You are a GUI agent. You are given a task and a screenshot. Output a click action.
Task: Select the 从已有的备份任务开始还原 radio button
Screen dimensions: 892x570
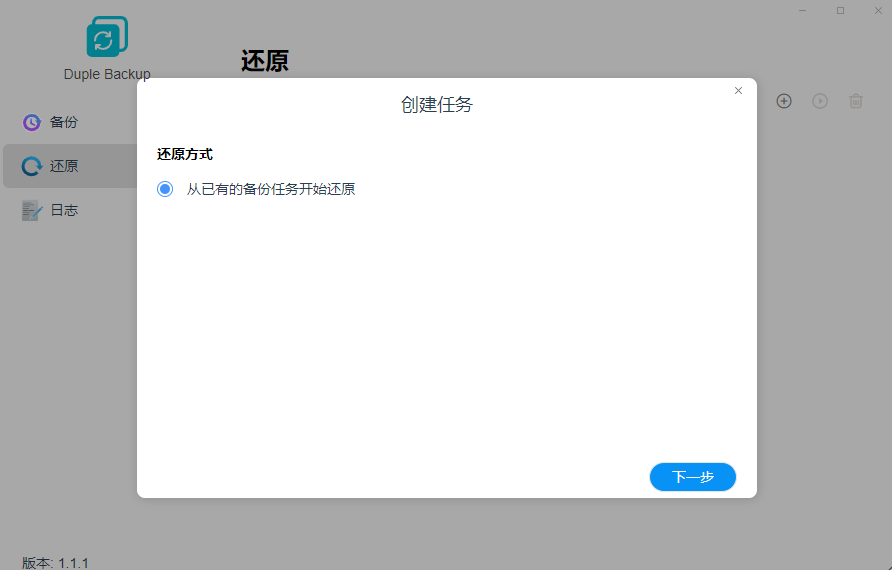click(165, 189)
